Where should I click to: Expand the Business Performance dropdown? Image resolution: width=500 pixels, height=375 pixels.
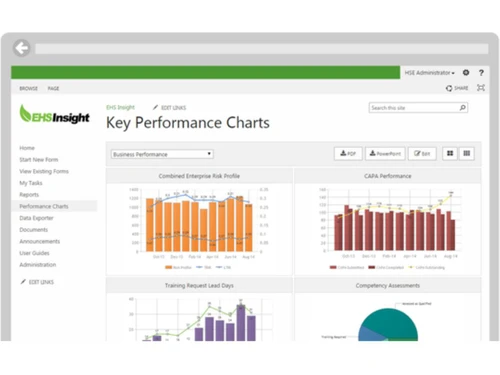pos(162,154)
